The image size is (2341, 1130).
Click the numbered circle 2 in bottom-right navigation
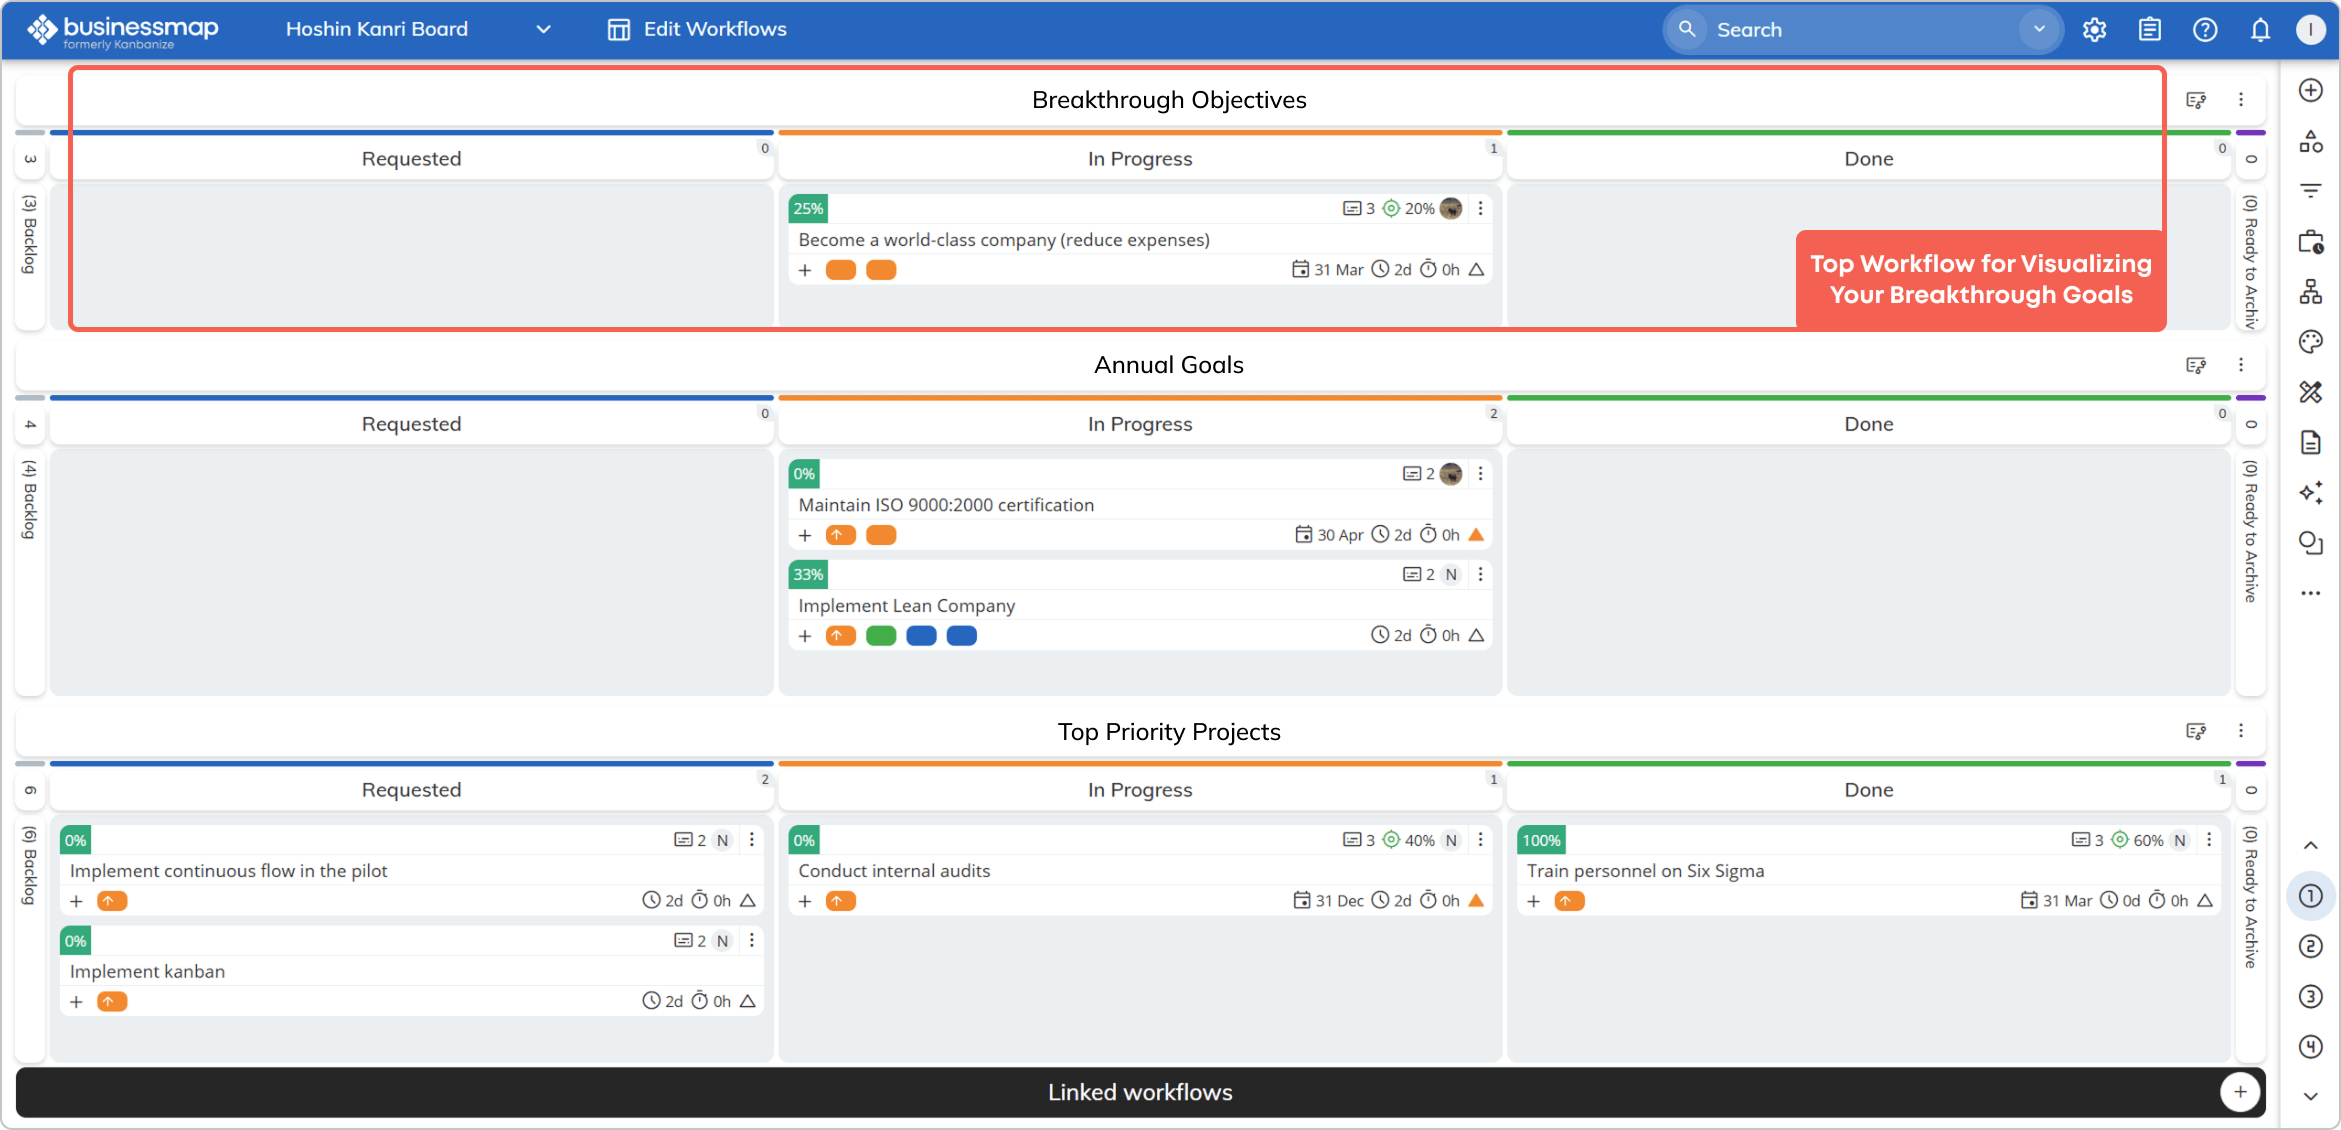(x=2311, y=946)
